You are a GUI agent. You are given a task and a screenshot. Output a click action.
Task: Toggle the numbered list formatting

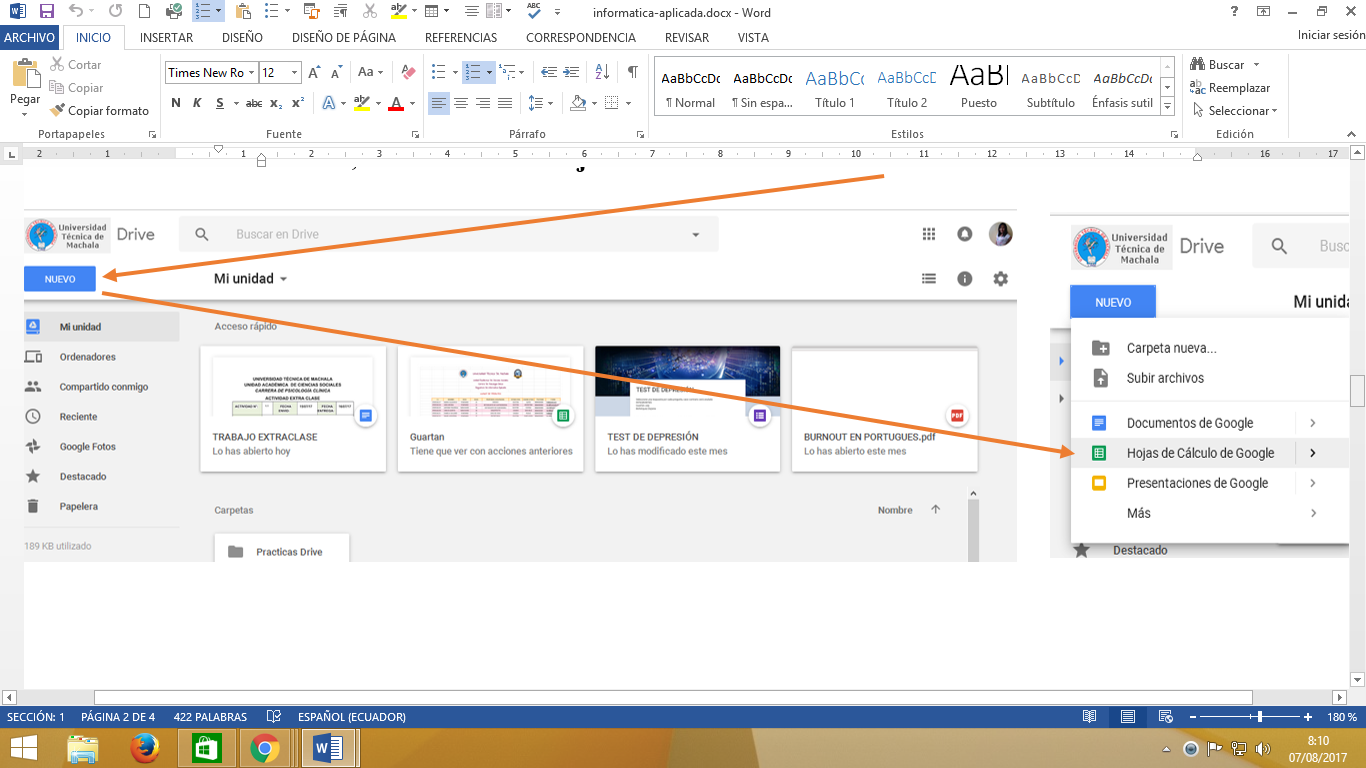pos(471,72)
